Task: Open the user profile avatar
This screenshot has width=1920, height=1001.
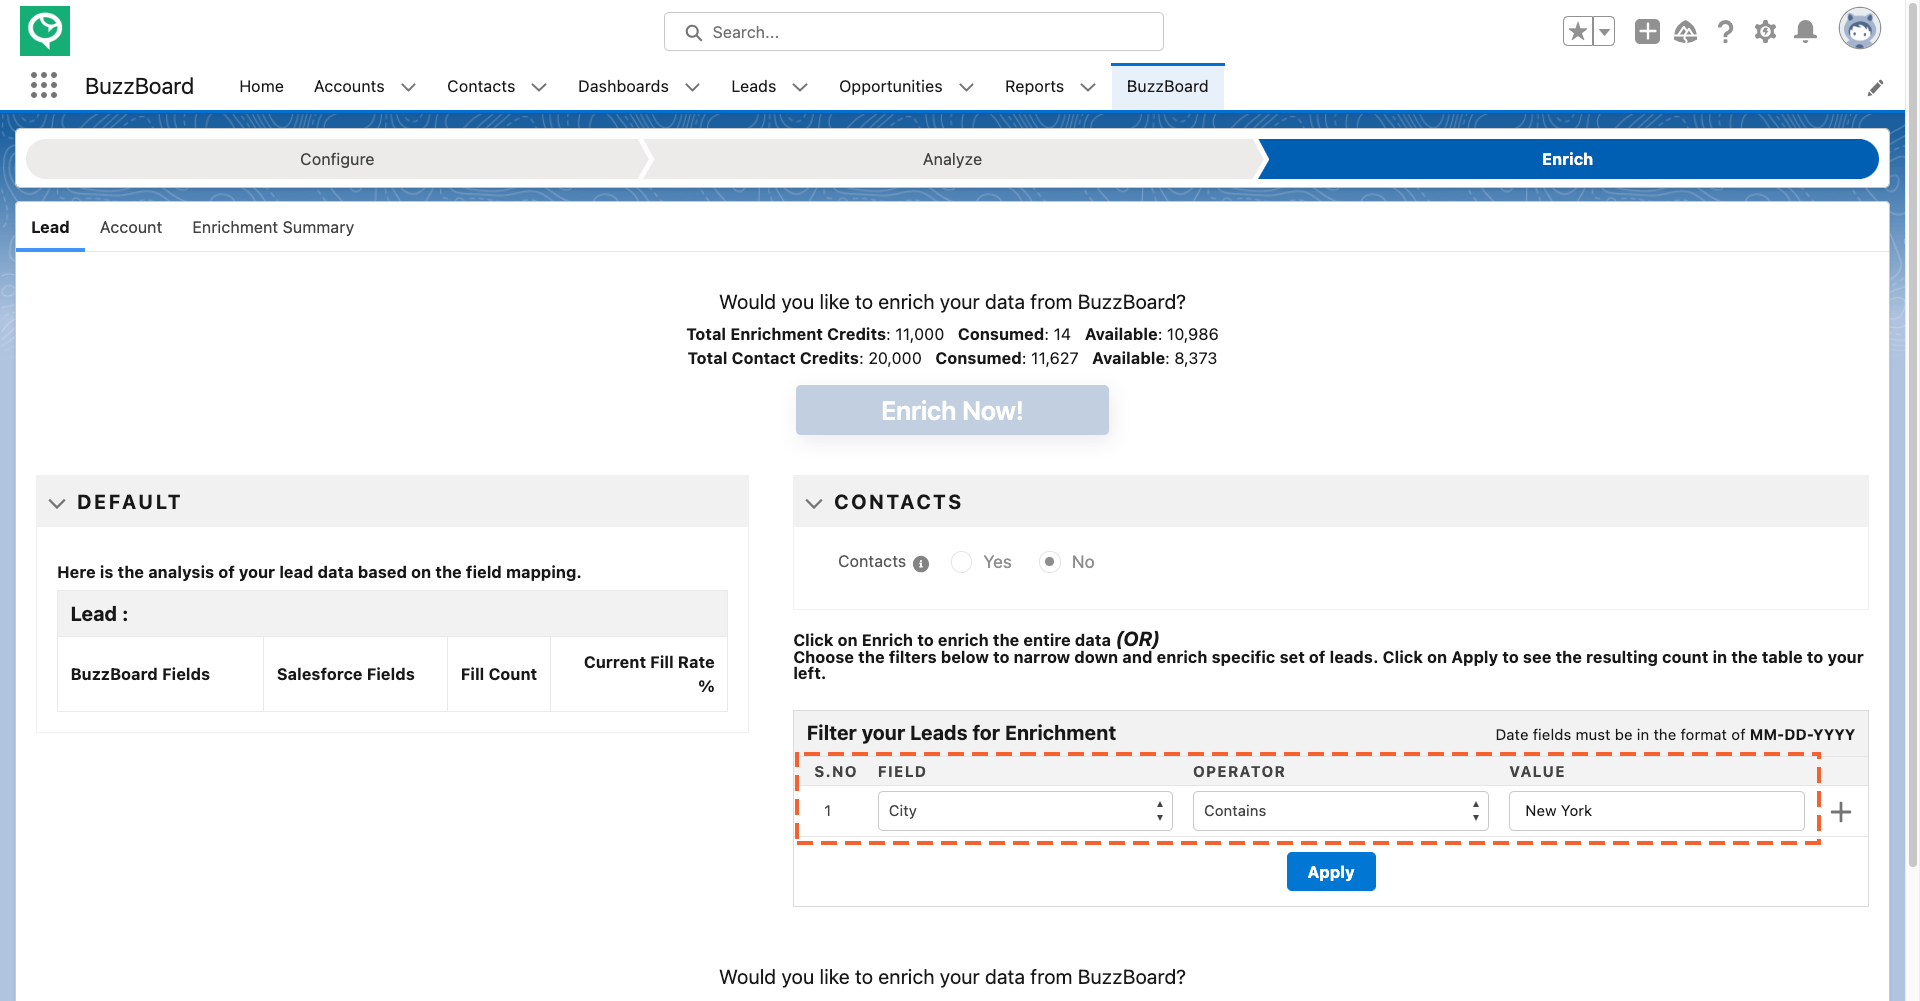Action: [1860, 29]
